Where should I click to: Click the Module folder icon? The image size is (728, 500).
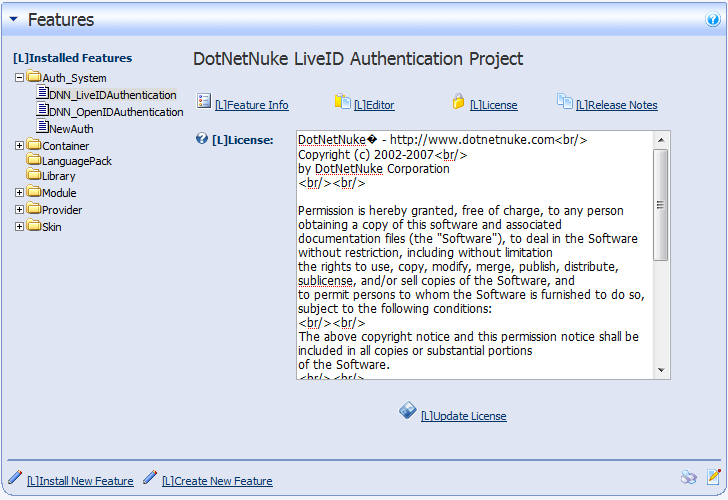click(x=33, y=191)
